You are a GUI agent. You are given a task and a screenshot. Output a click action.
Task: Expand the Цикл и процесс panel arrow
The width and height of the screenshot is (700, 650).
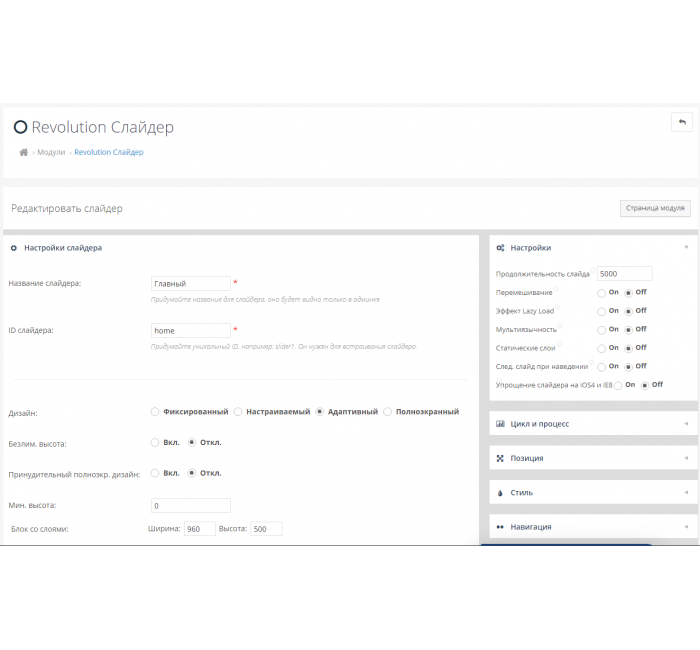tap(686, 424)
